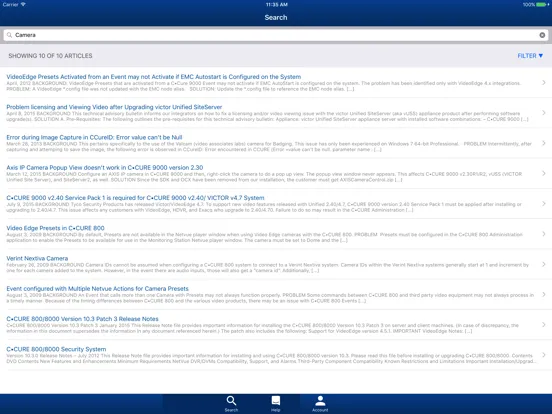Click the Wi-Fi icon in status bar
The image size is (552, 414).
pyautogui.click(x=23, y=5)
